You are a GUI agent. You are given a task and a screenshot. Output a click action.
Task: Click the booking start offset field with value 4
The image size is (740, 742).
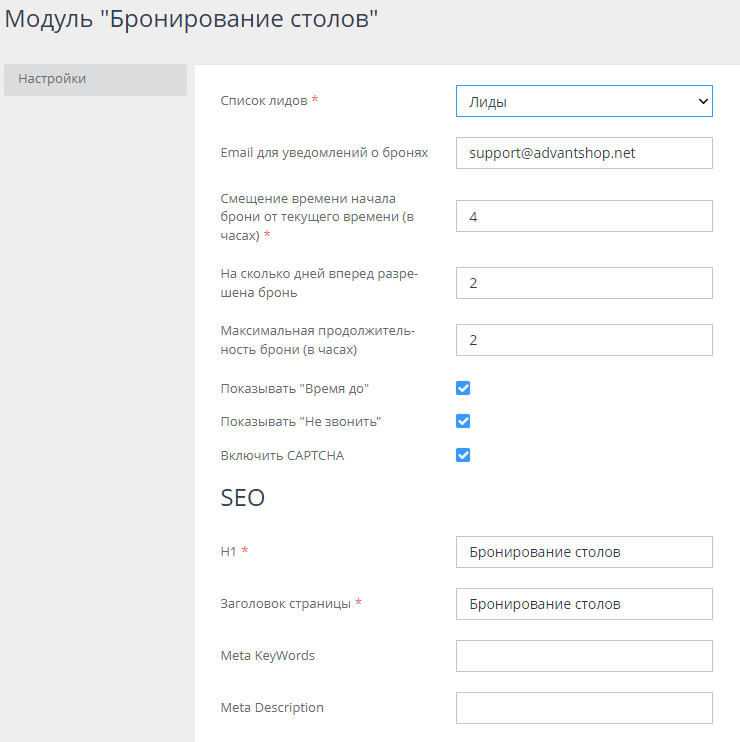(584, 216)
